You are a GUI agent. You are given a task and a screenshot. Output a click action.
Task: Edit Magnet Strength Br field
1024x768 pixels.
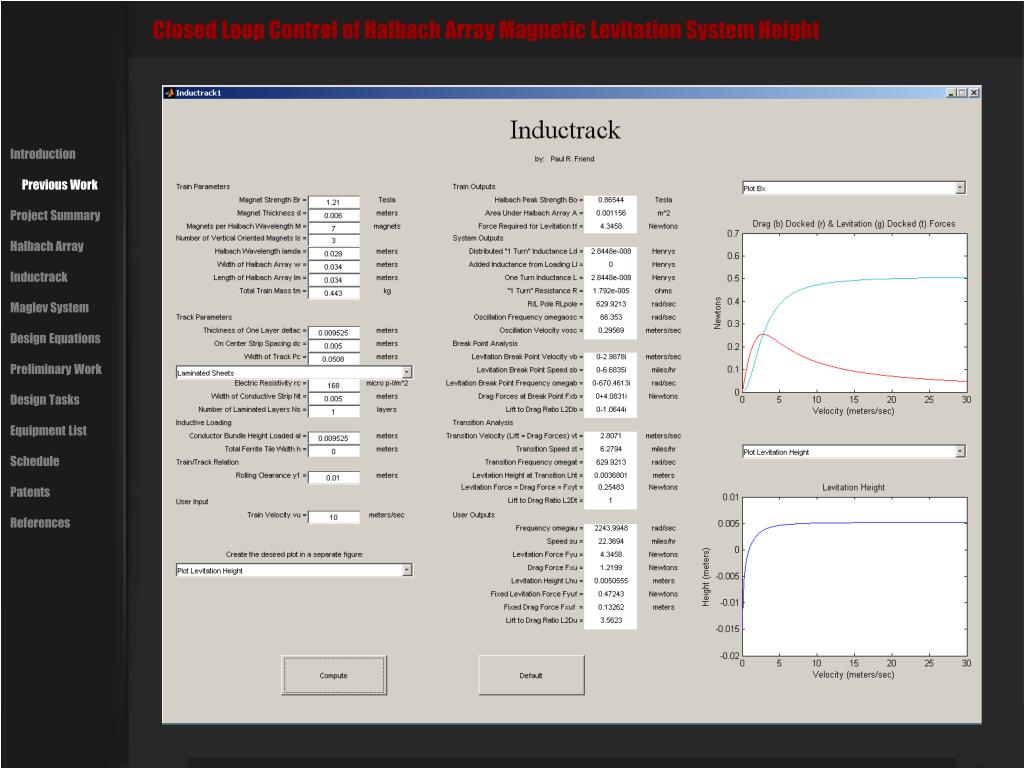pyautogui.click(x=334, y=202)
